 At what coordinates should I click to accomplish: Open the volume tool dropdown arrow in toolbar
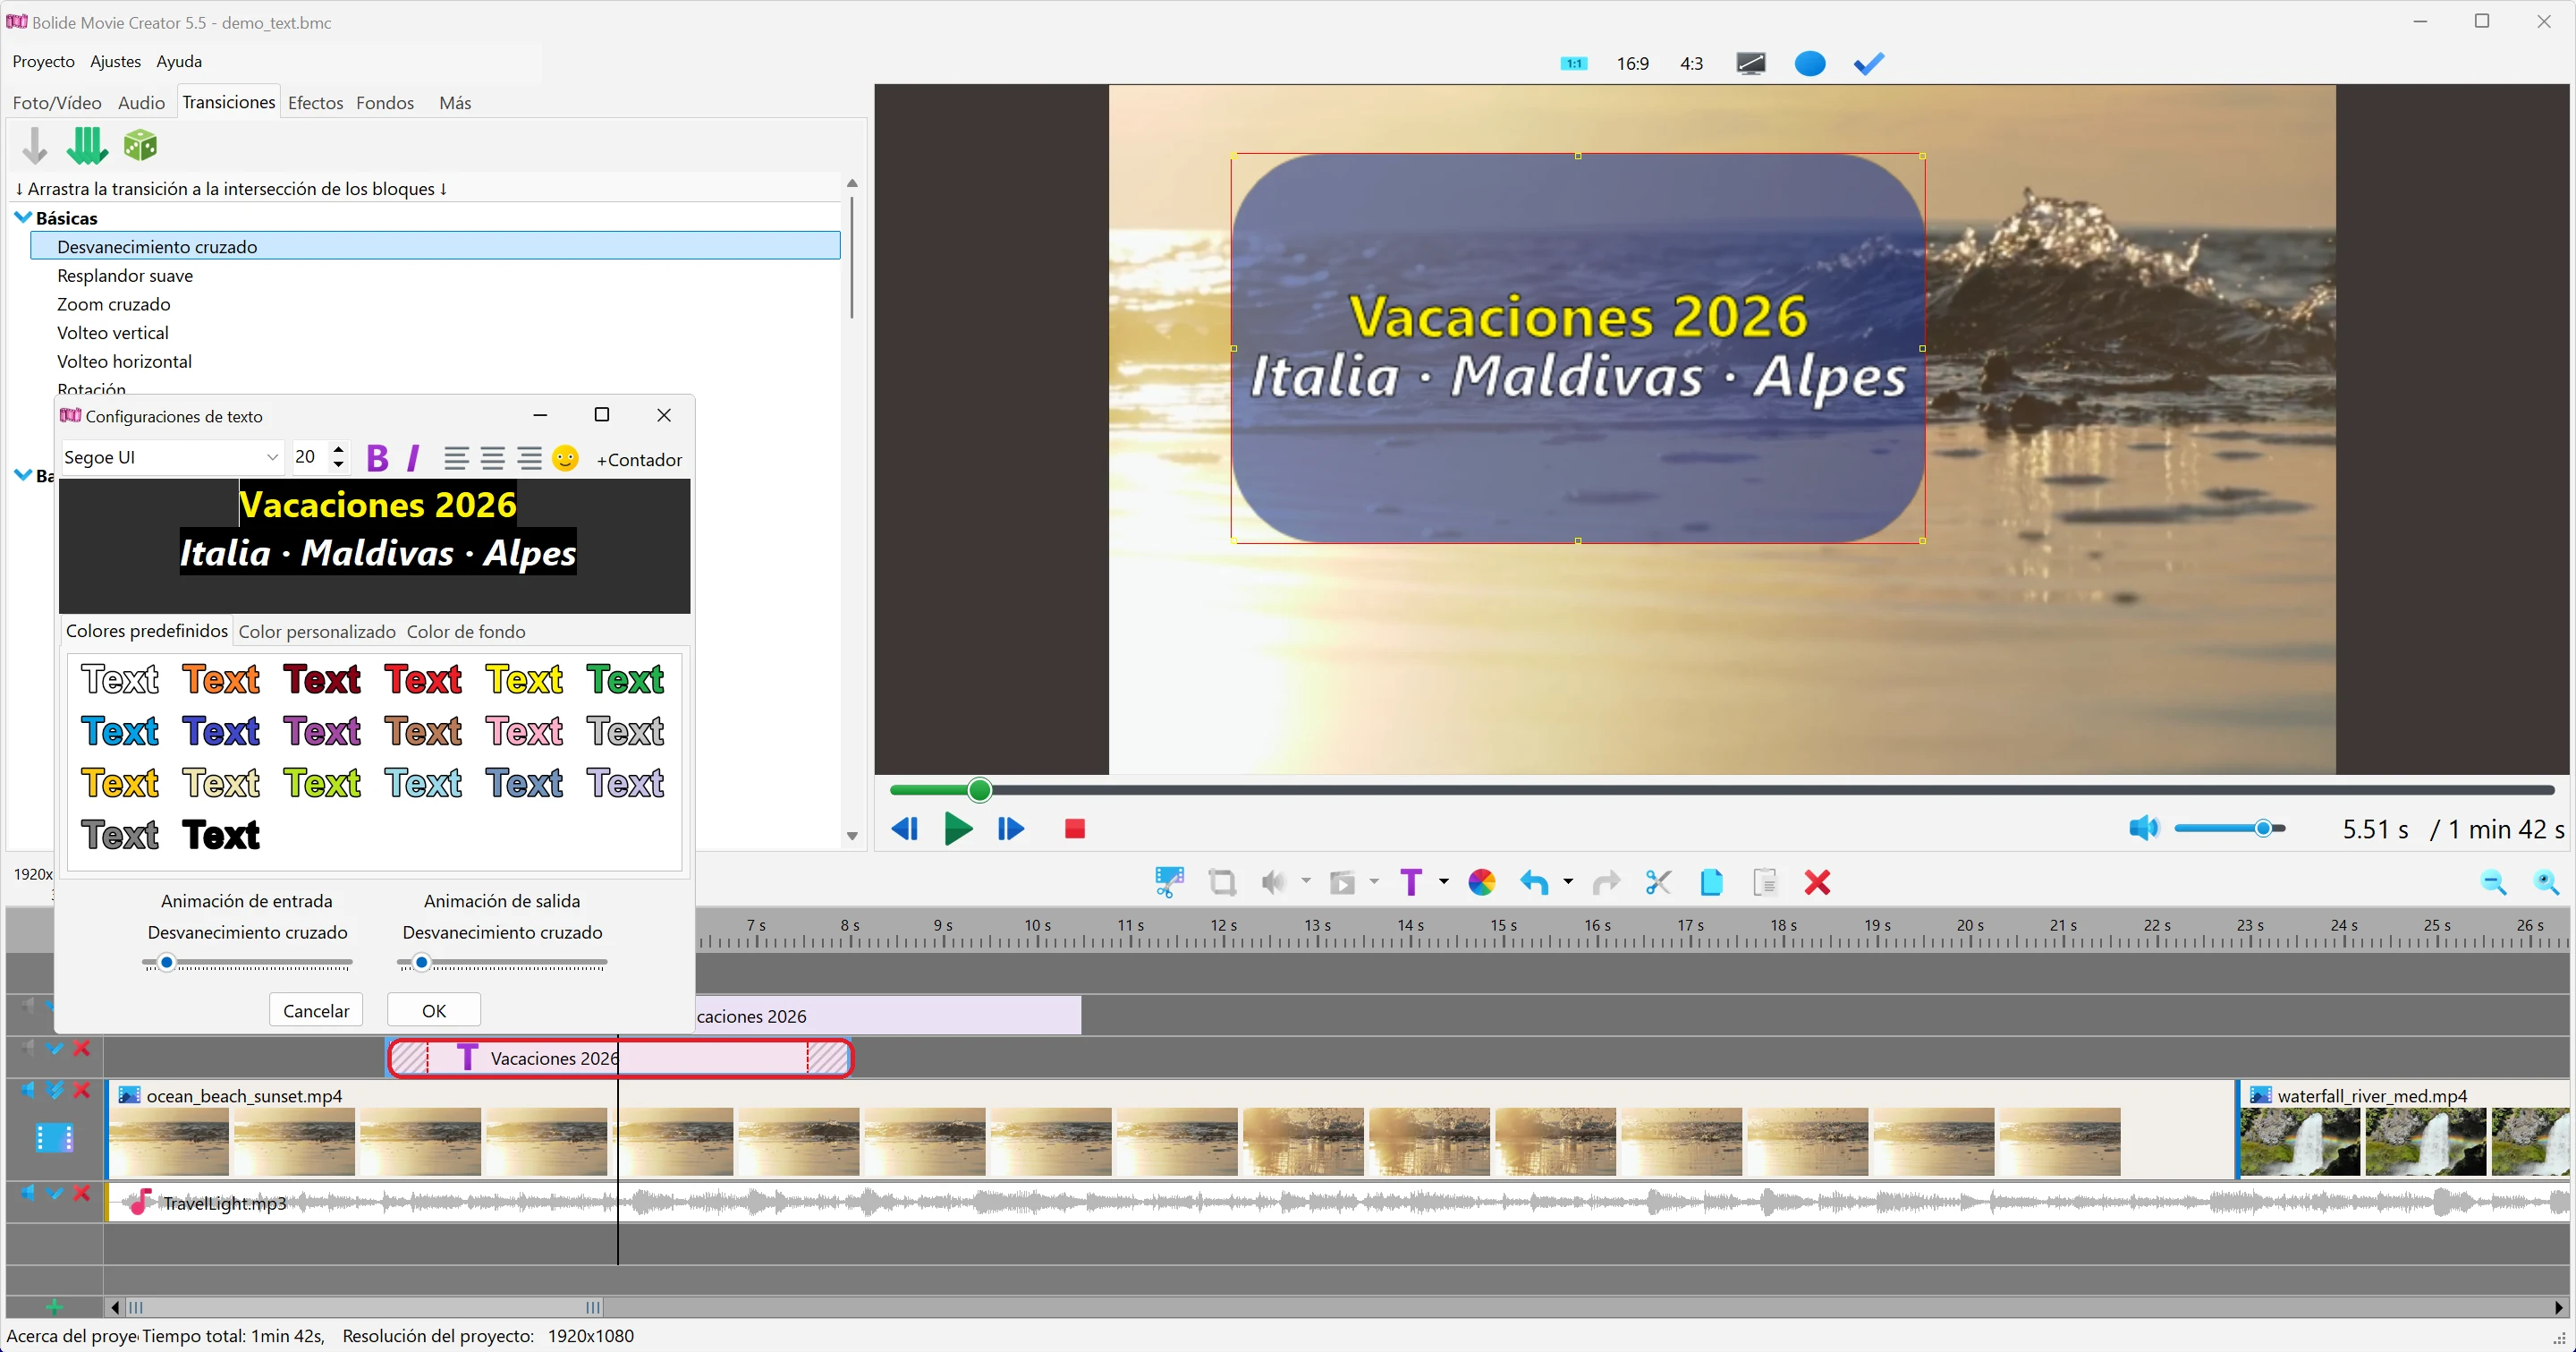click(x=1306, y=881)
